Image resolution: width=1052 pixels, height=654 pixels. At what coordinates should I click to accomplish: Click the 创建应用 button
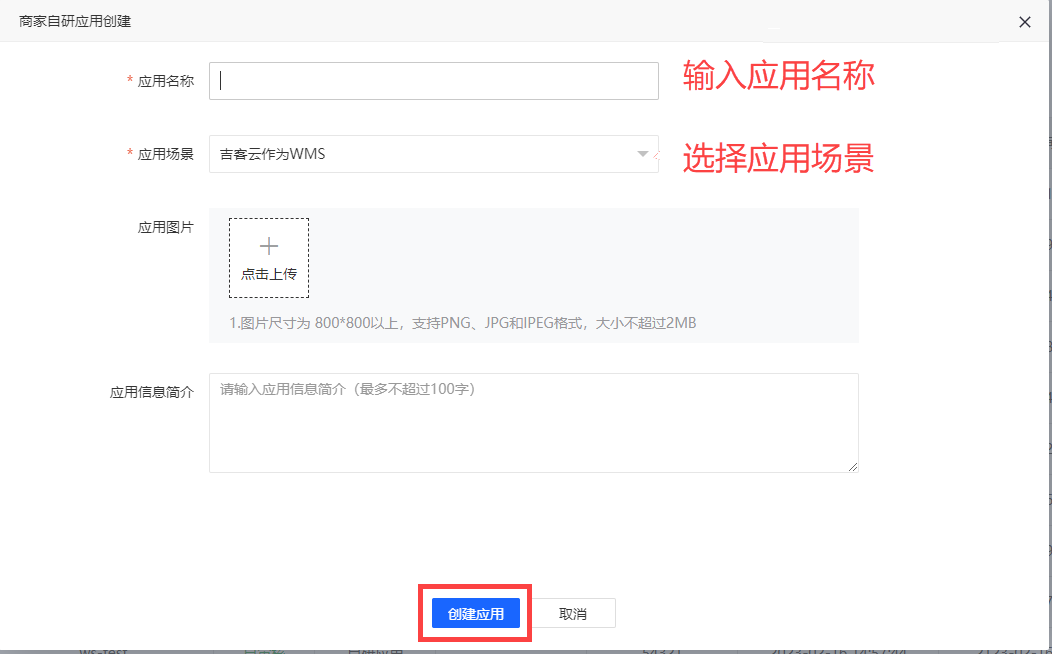tap(476, 613)
